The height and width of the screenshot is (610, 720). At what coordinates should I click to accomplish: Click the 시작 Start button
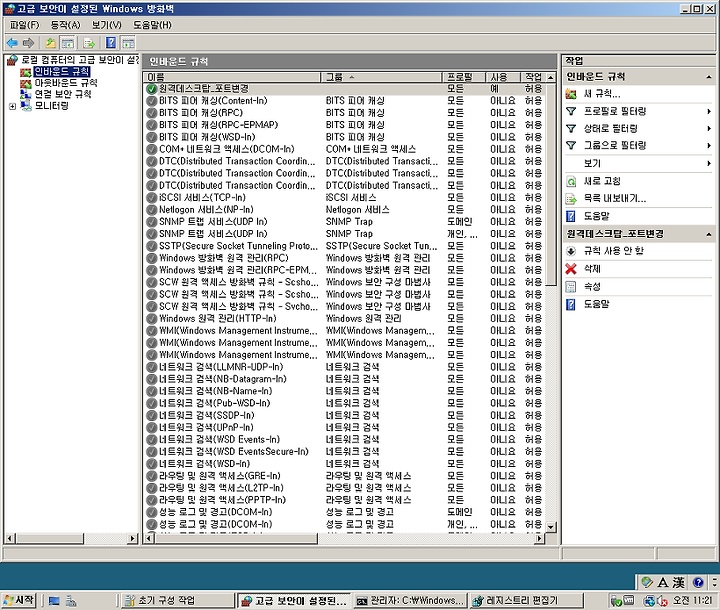pyautogui.click(x=19, y=600)
